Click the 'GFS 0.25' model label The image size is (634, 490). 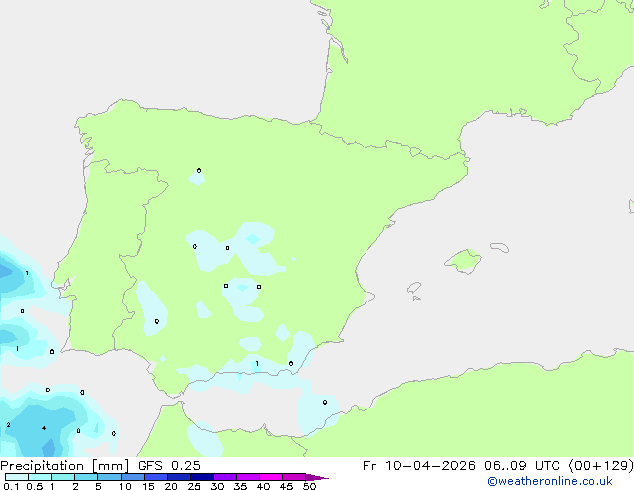point(169,466)
